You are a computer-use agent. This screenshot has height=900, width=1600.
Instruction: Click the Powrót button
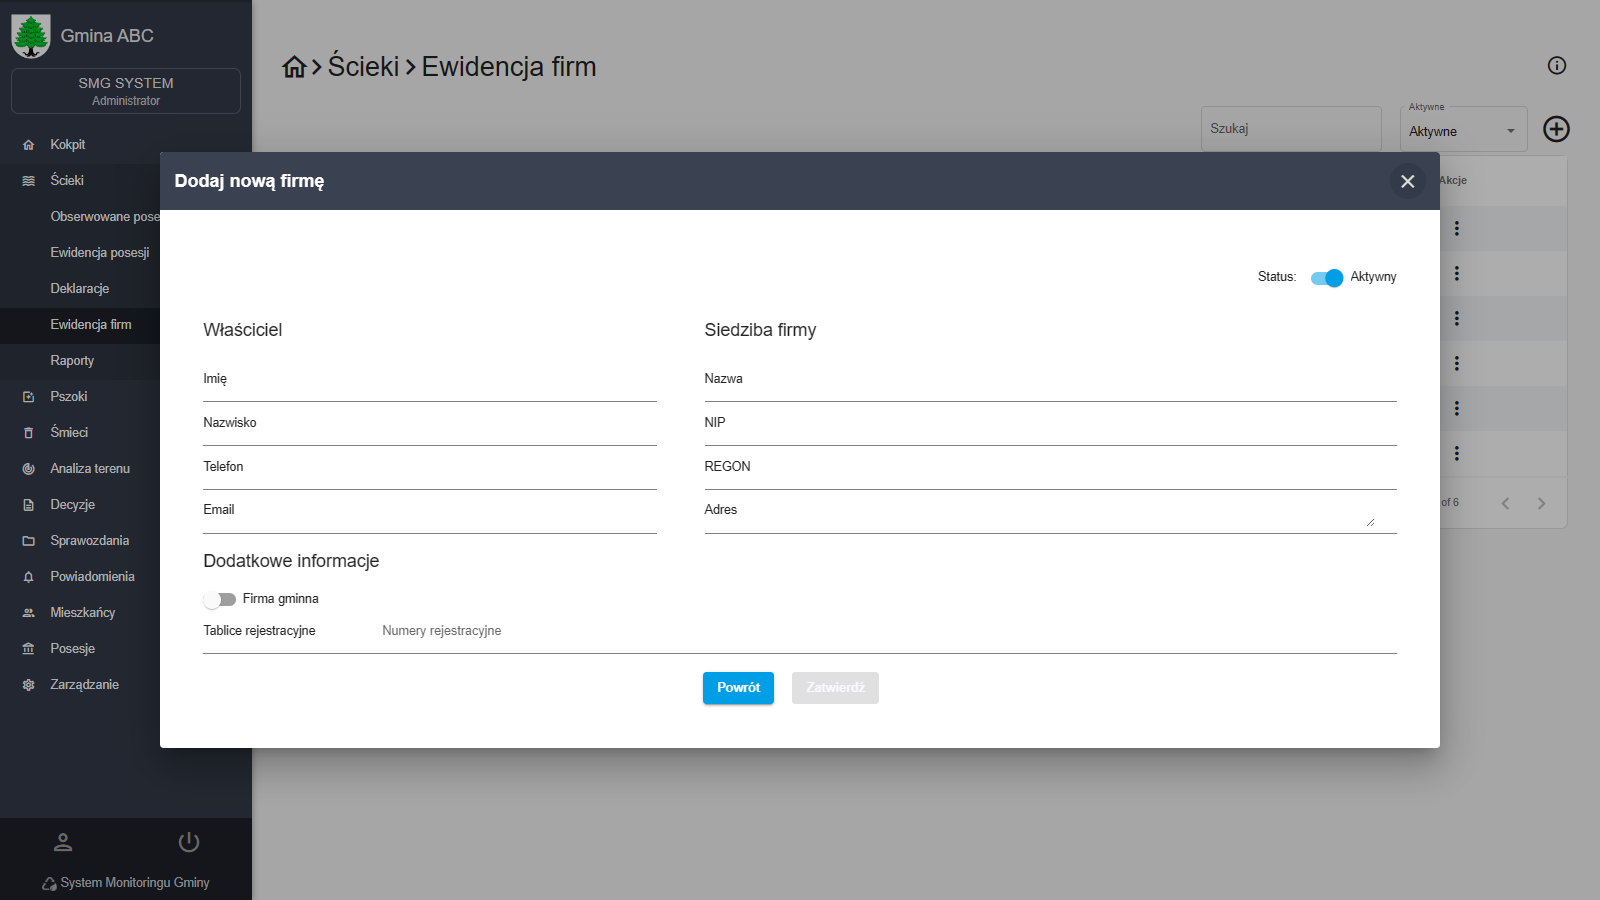[x=738, y=688]
